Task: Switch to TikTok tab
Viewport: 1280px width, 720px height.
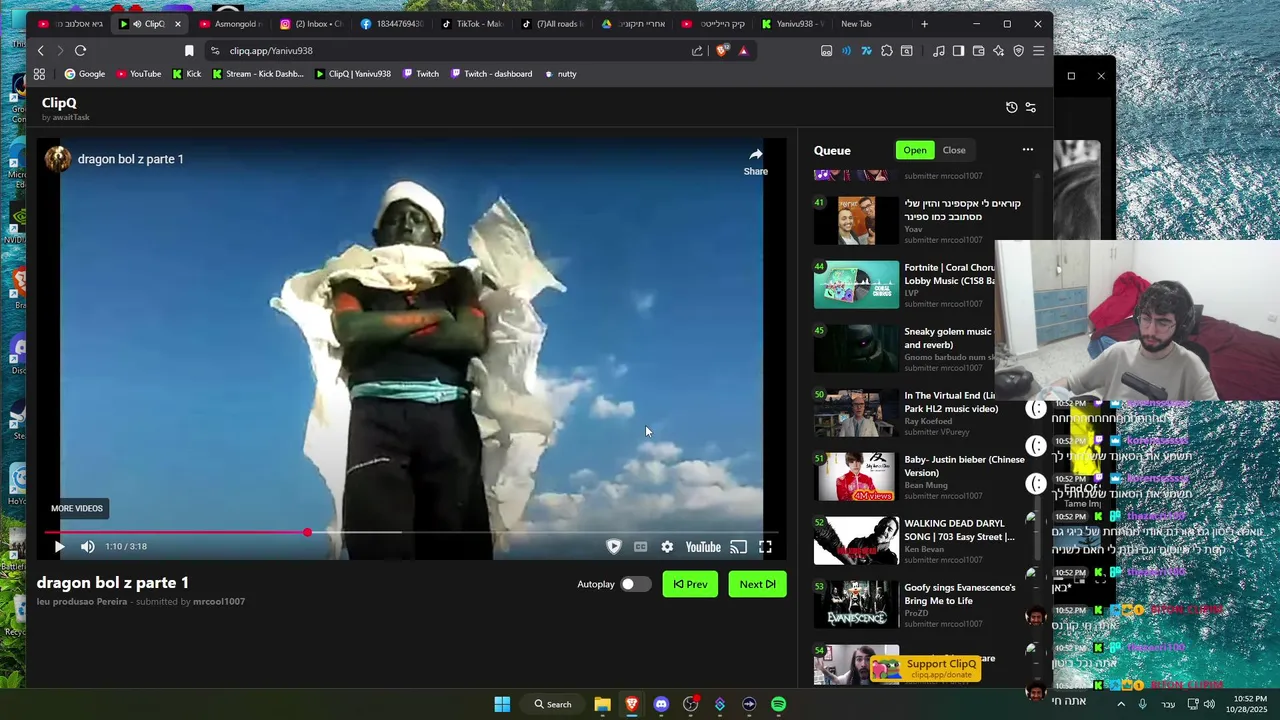Action: (473, 24)
